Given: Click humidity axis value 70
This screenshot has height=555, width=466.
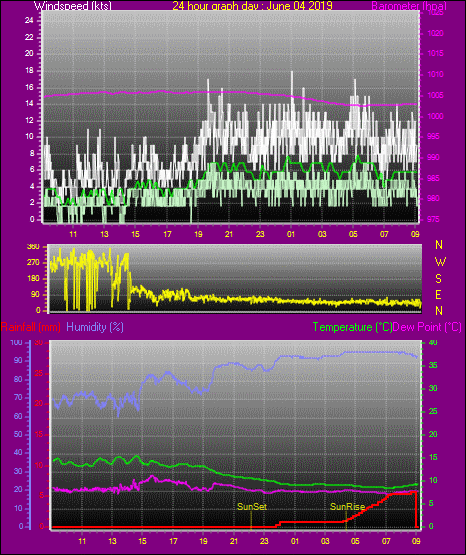Looking at the screenshot, I should [18, 397].
